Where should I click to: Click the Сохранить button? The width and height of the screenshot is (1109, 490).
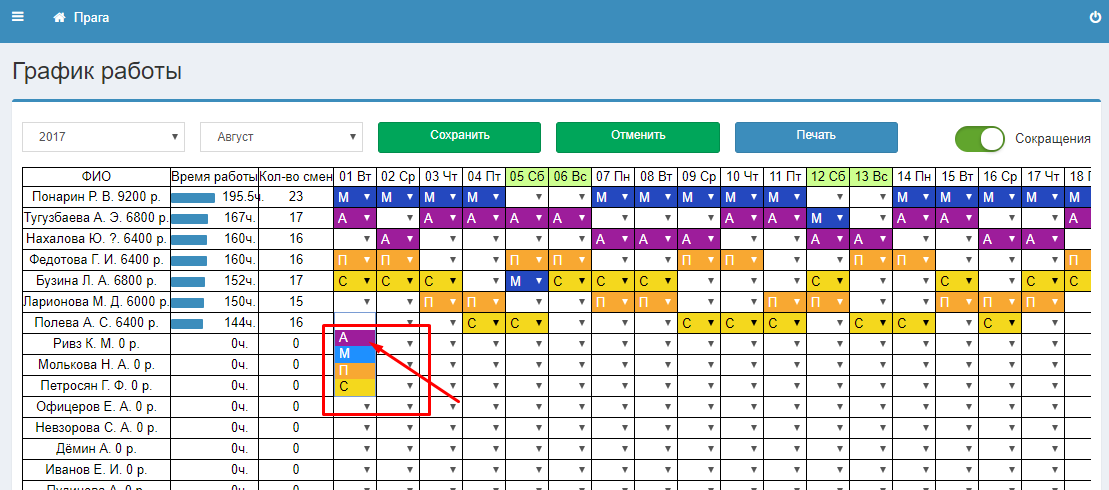click(459, 137)
